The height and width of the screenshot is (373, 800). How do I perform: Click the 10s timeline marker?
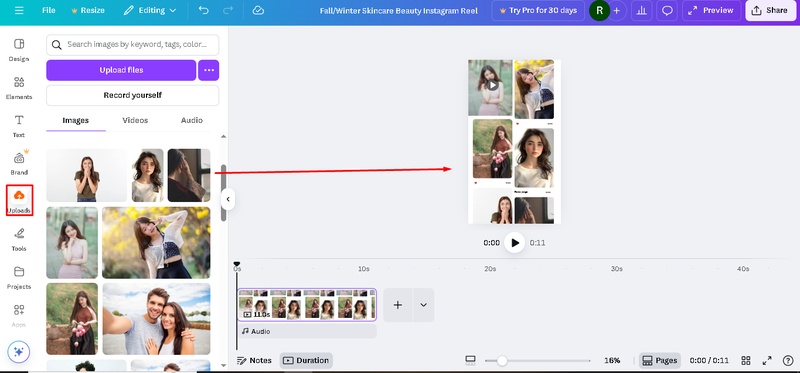tap(363, 269)
